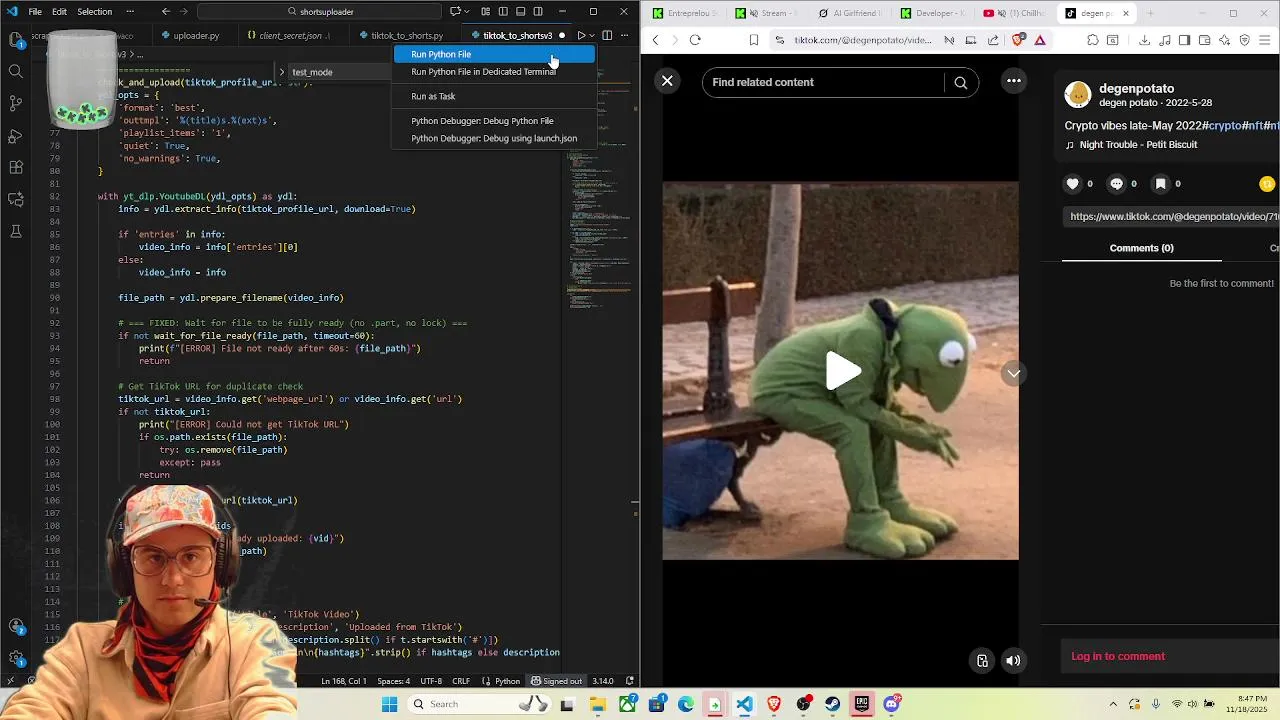1280x720 pixels.
Task: Change line endings via CRLF status item
Action: click(461, 681)
